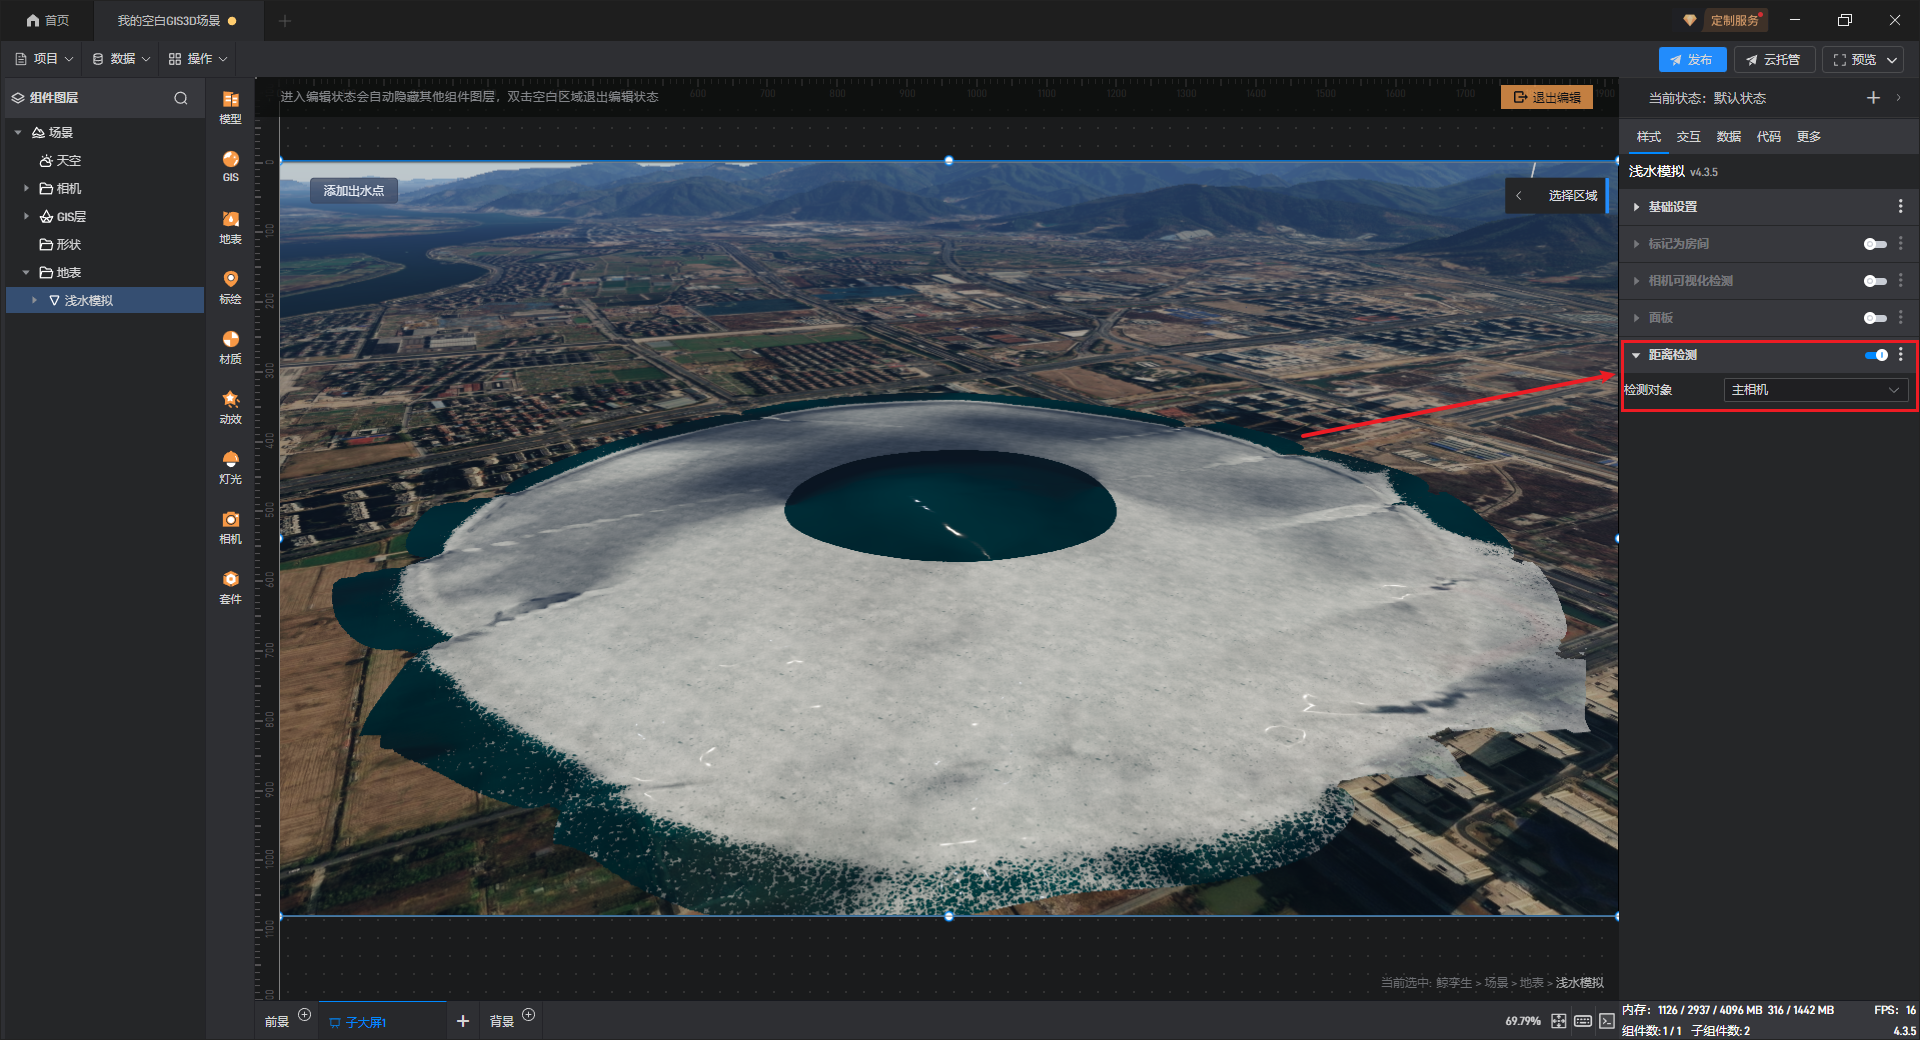Click the 发布 publish button
Viewport: 1920px width, 1040px height.
coord(1692,60)
